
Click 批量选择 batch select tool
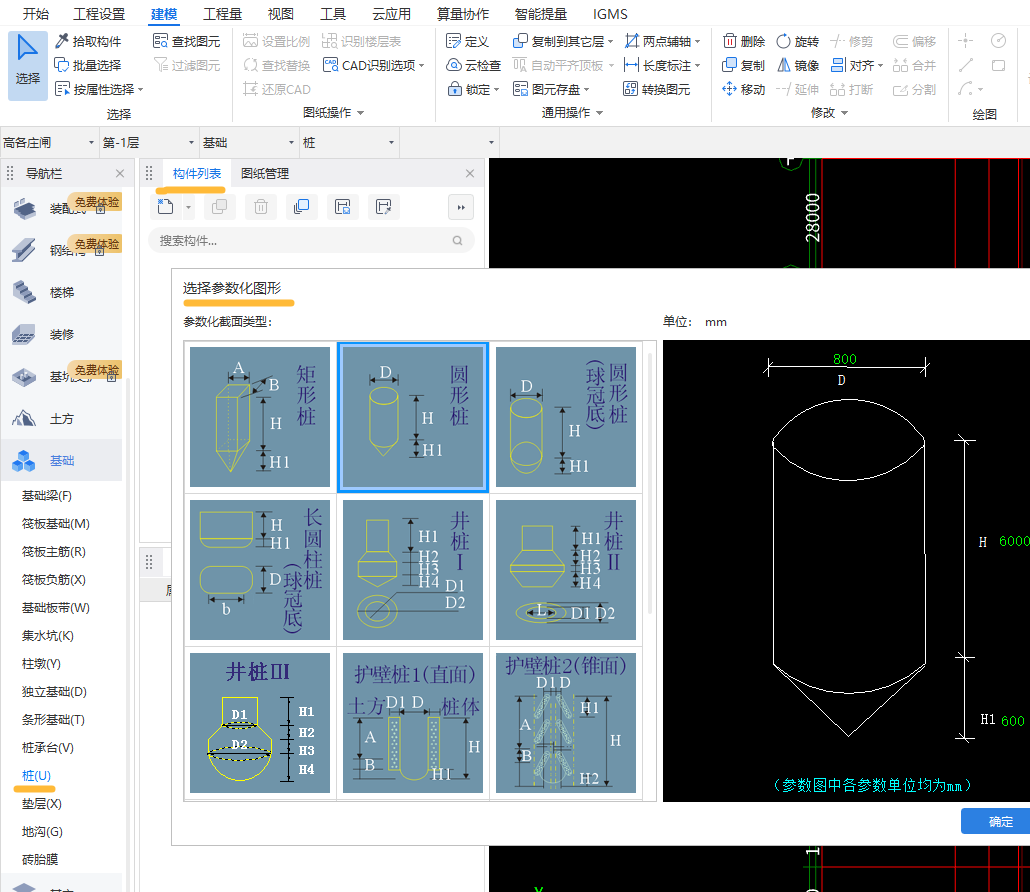coord(88,65)
